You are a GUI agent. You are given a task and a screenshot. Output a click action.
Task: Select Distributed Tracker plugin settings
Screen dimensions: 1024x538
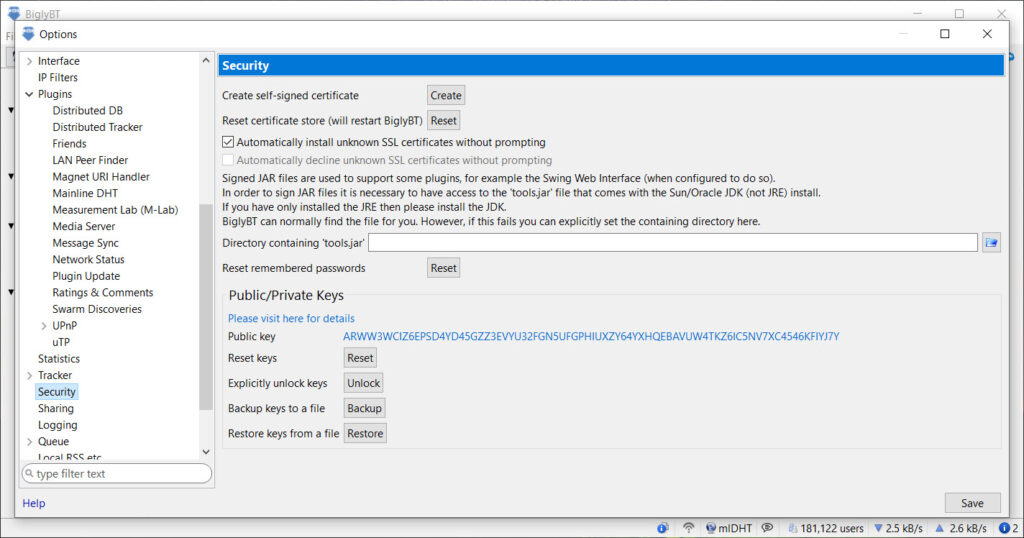click(x=97, y=127)
